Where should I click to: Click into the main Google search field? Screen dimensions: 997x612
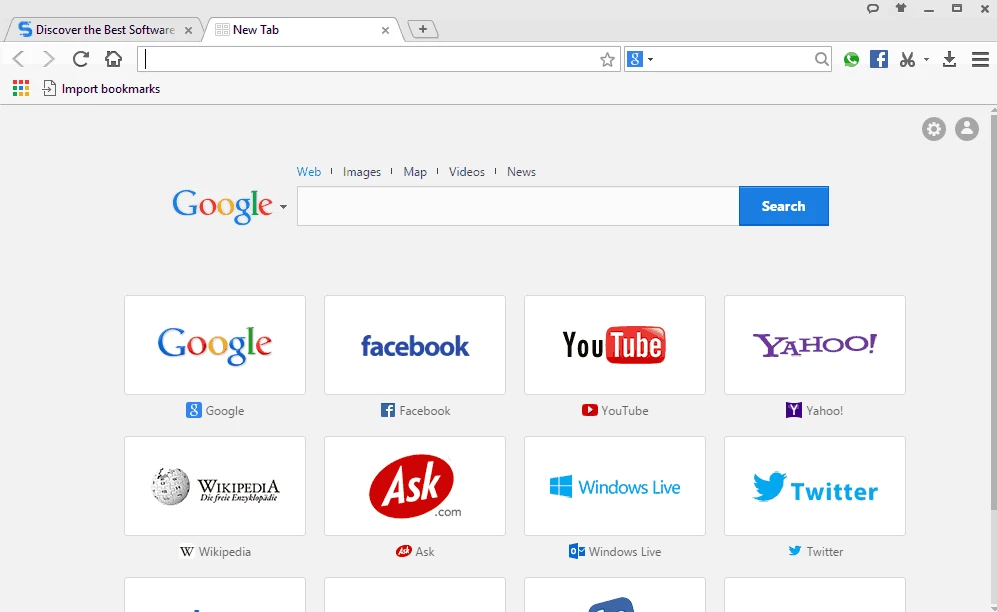click(518, 206)
